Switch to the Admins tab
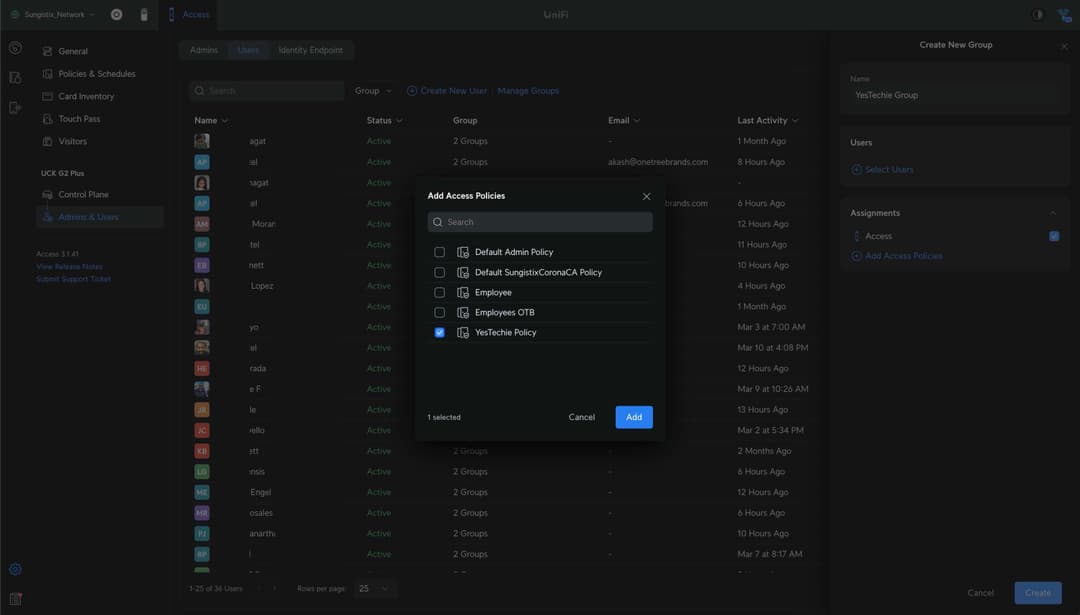Screen dimensions: 1080x615 pos(204,50)
